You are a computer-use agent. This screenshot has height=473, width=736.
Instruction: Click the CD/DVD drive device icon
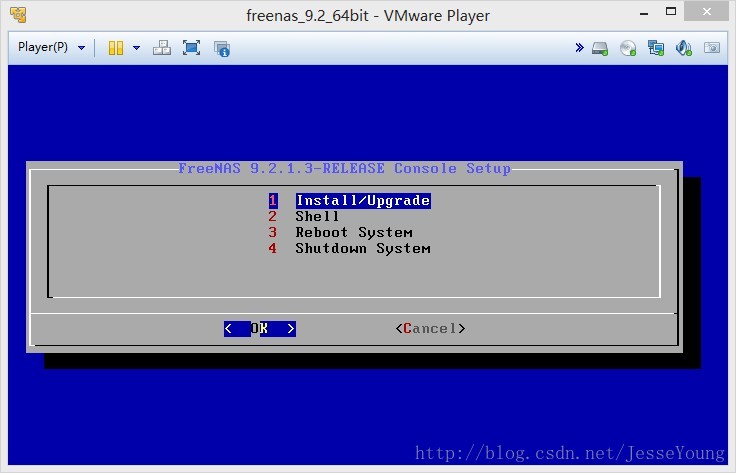pos(628,48)
